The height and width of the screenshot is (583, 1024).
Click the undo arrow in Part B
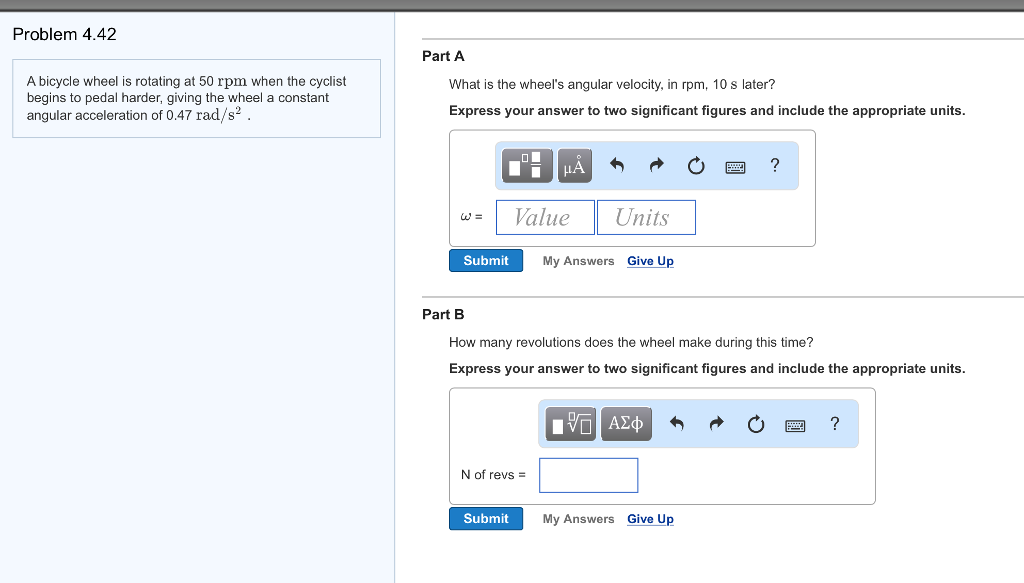click(677, 424)
